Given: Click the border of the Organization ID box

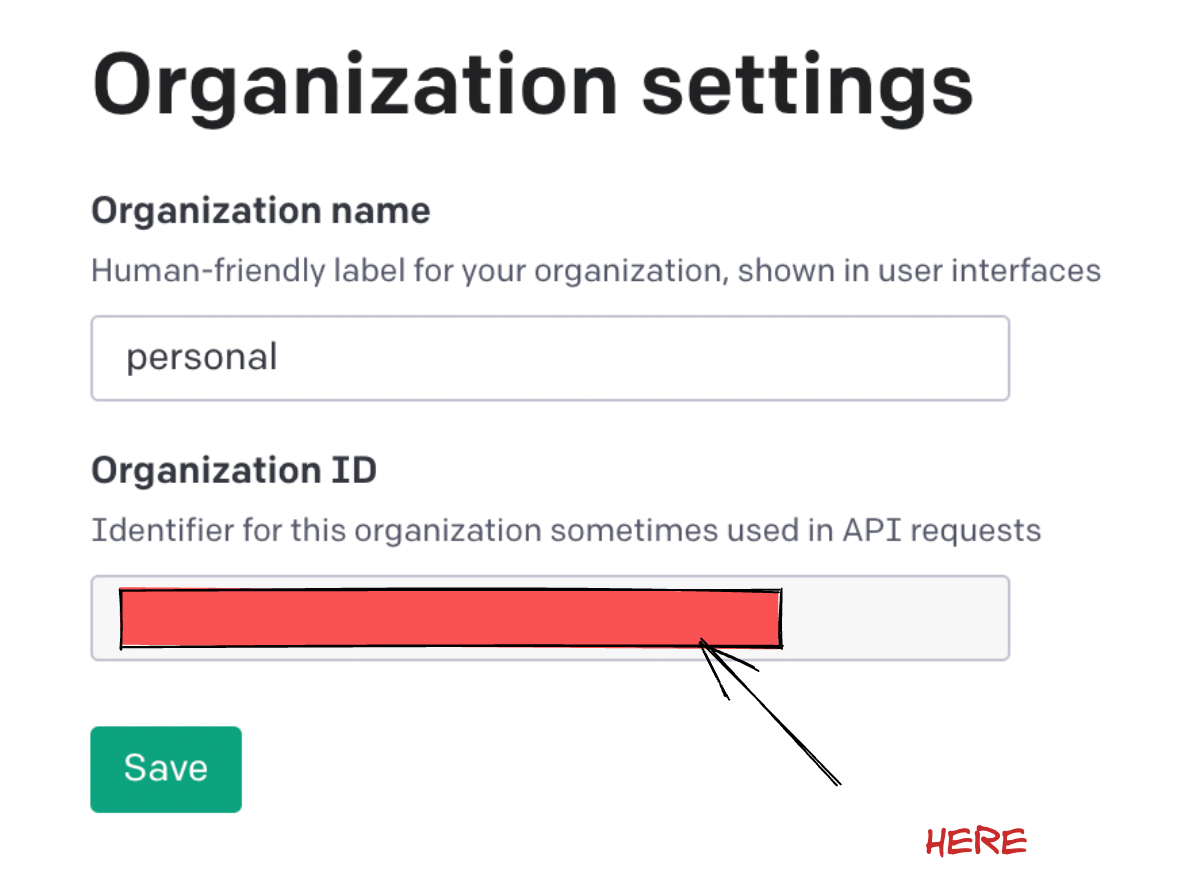Looking at the screenshot, I should 550,577.
